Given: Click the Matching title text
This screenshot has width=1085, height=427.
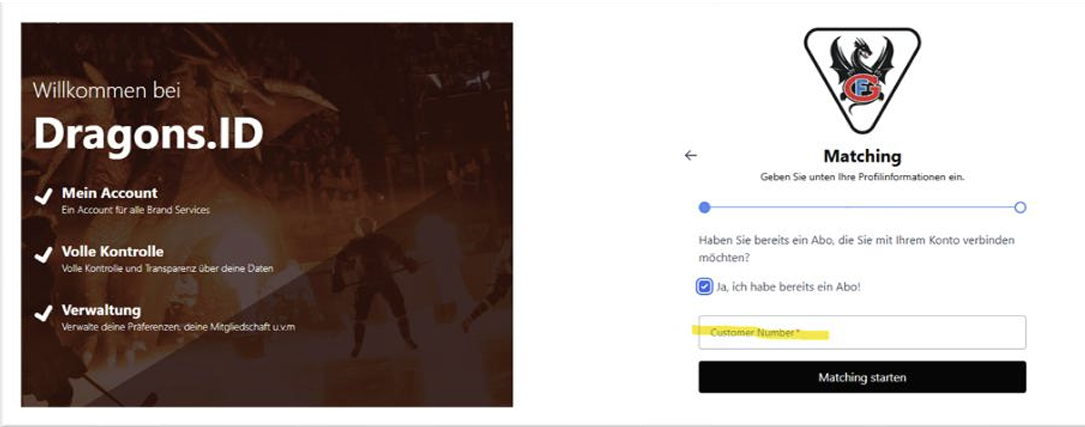Looking at the screenshot, I should pyautogui.click(x=862, y=156).
